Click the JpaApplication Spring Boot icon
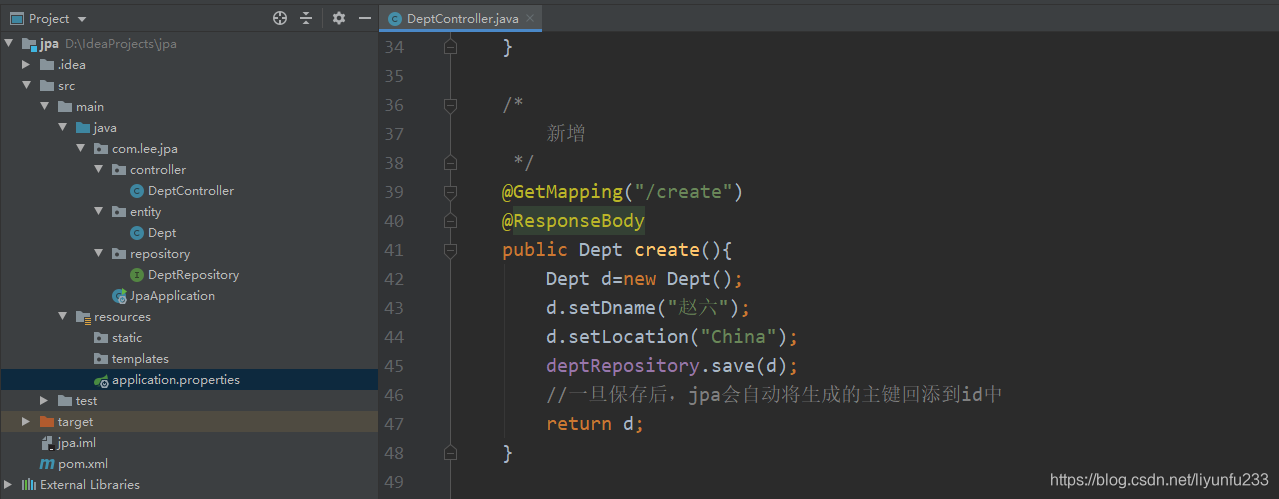1279x499 pixels. point(119,296)
